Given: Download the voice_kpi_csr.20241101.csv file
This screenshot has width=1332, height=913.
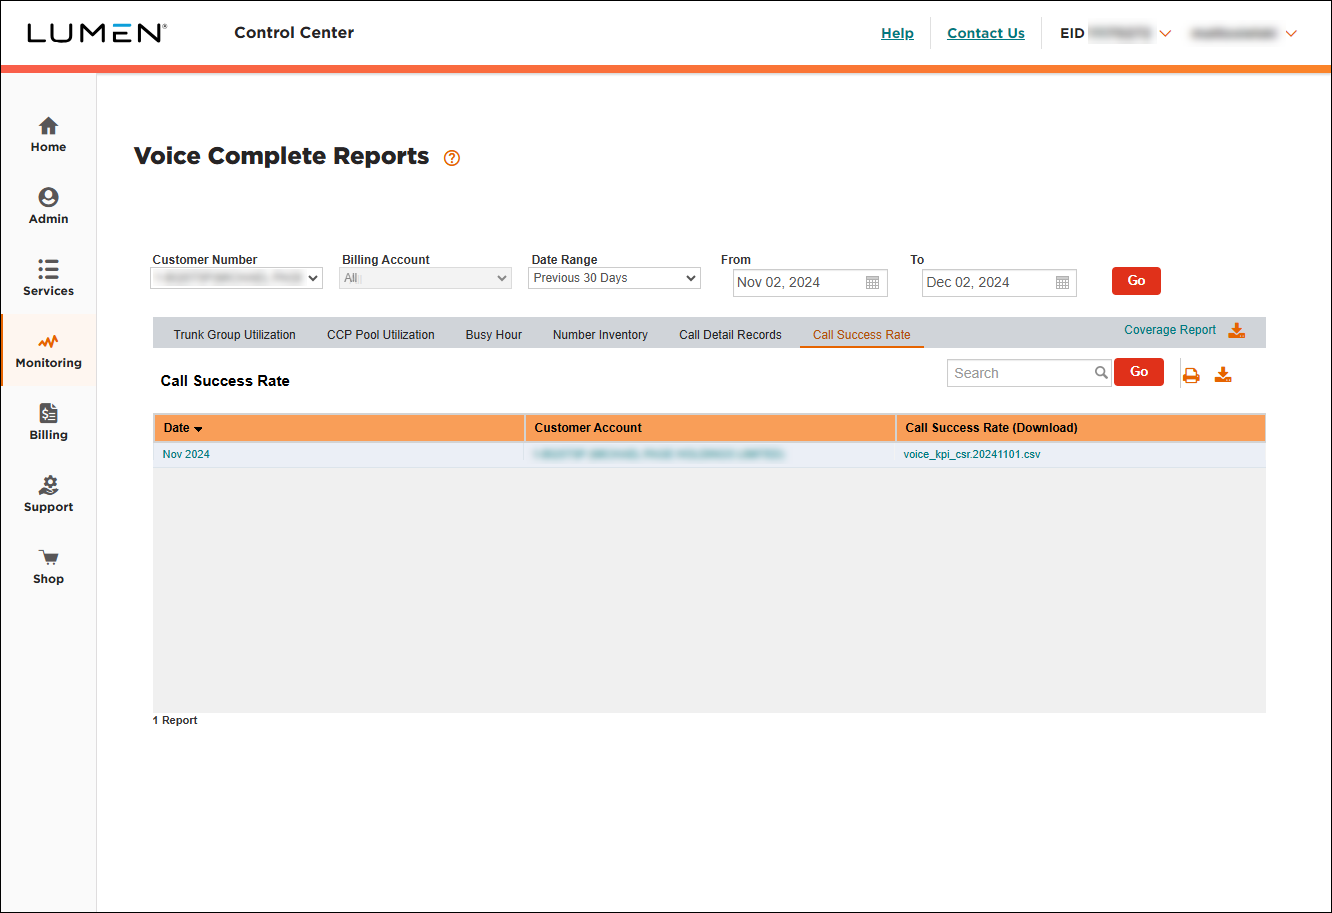Looking at the screenshot, I should click(971, 453).
